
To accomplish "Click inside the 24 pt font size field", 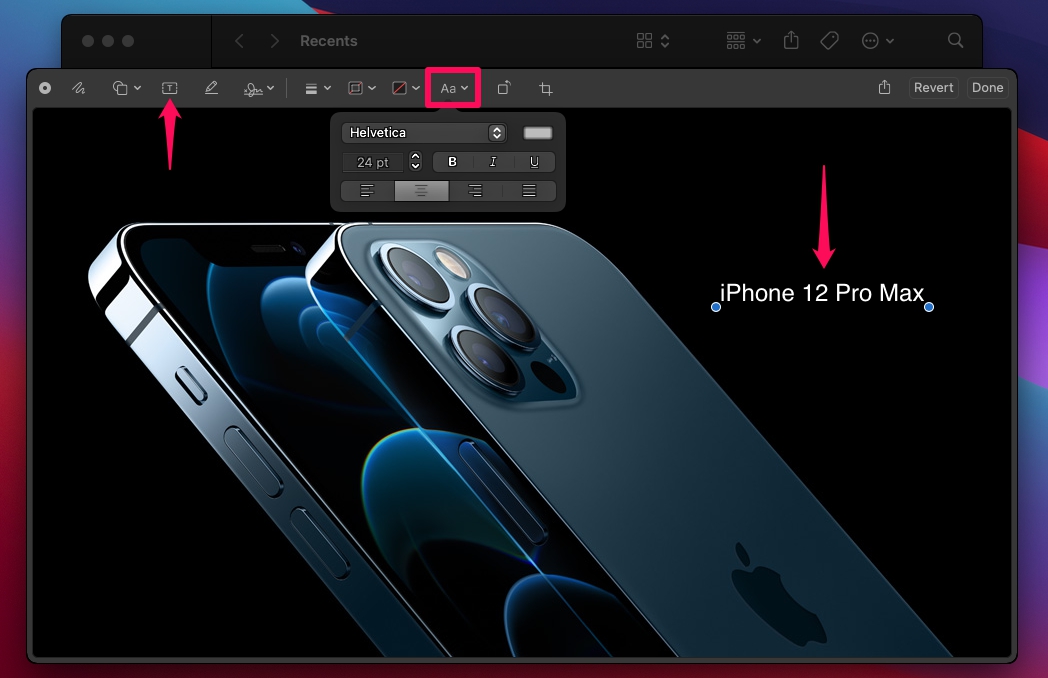I will pyautogui.click(x=372, y=161).
